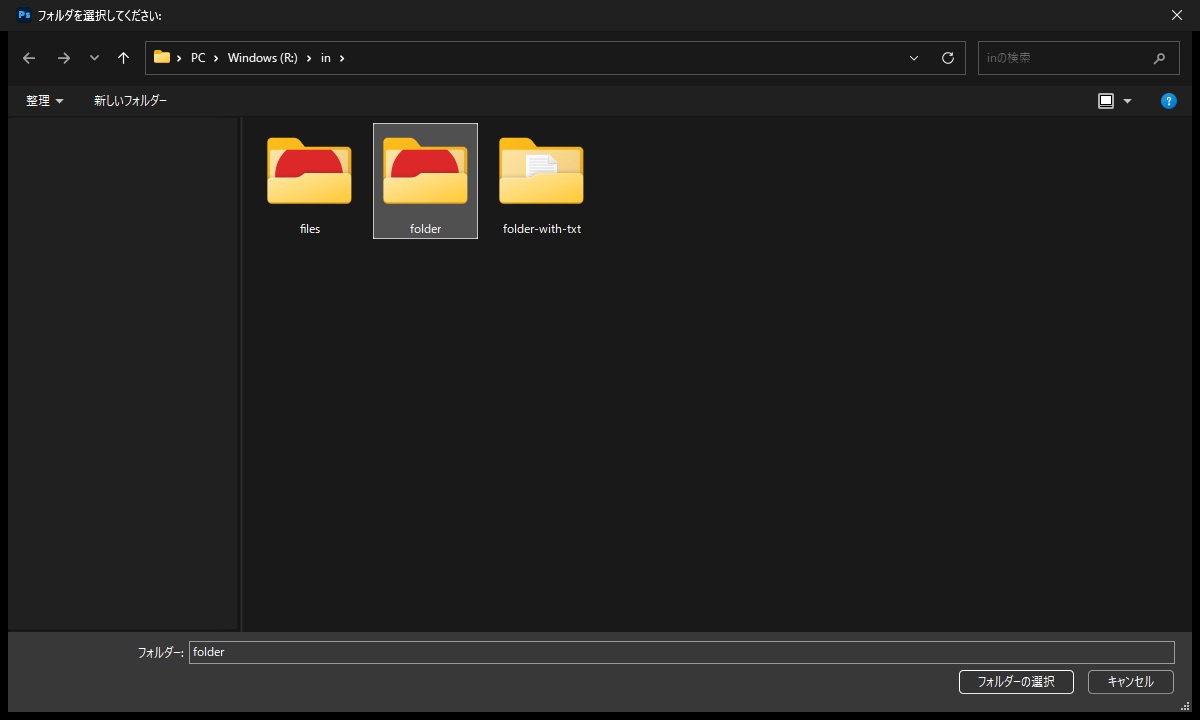Open the 整理 menu

(x=45, y=101)
